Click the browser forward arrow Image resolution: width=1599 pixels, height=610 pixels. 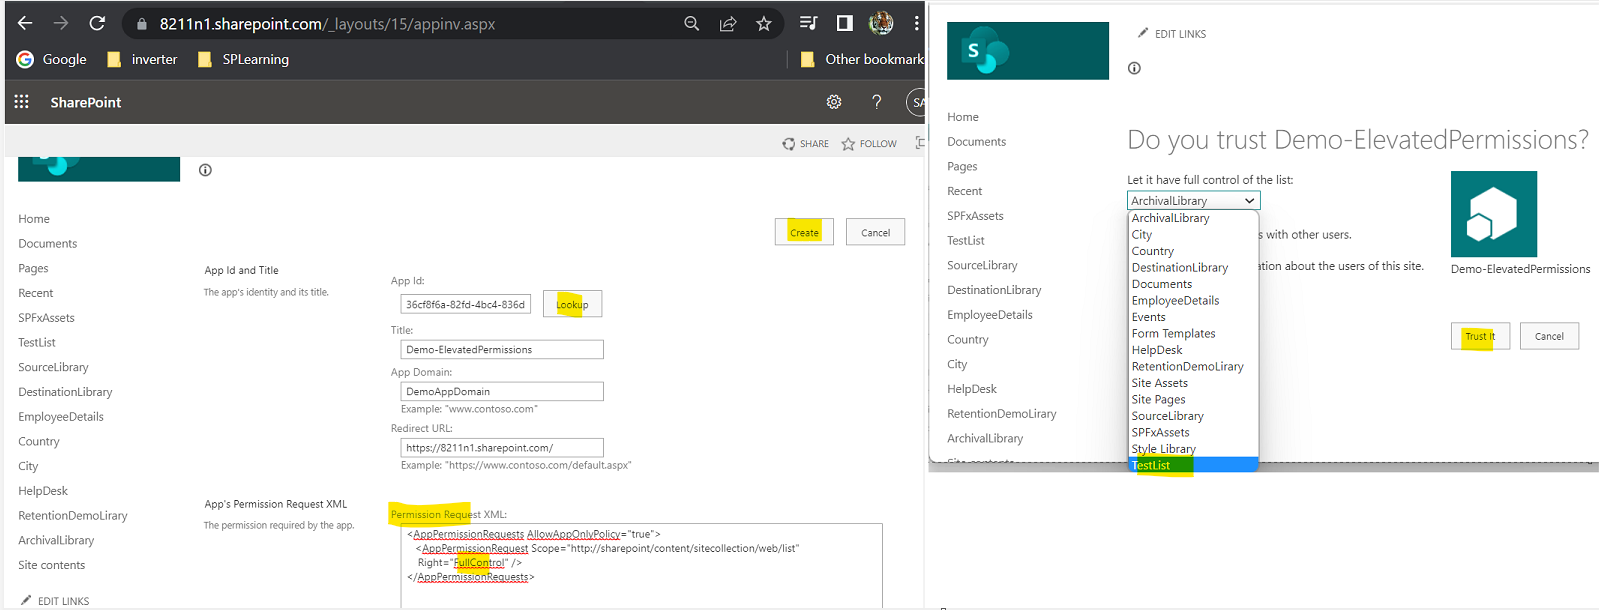coord(61,23)
